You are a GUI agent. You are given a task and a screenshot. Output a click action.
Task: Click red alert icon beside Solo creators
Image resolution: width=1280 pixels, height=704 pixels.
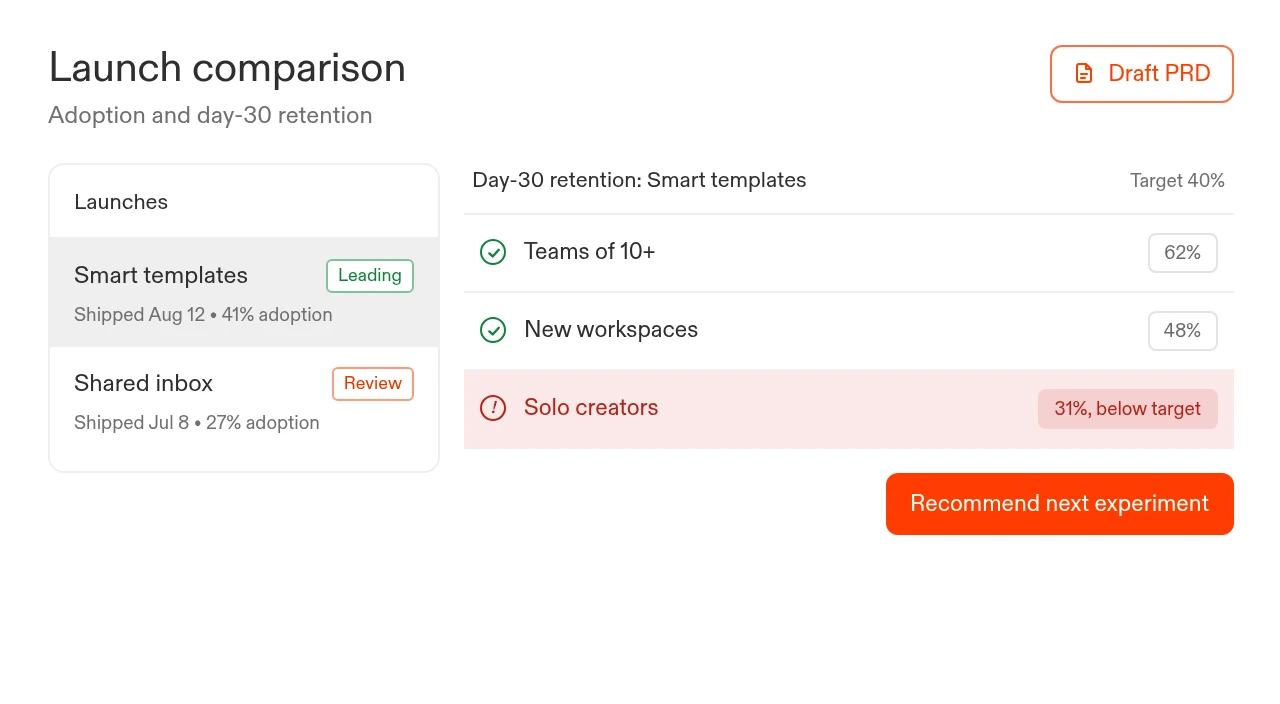point(493,408)
